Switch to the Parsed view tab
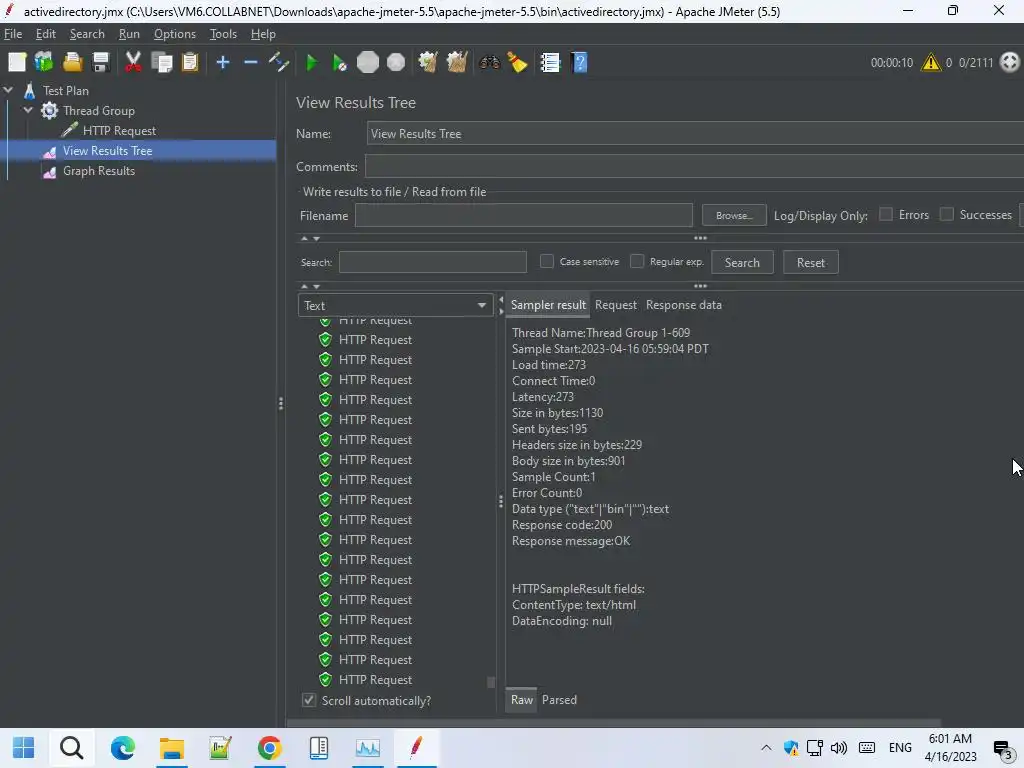The width and height of the screenshot is (1024, 768). (559, 699)
